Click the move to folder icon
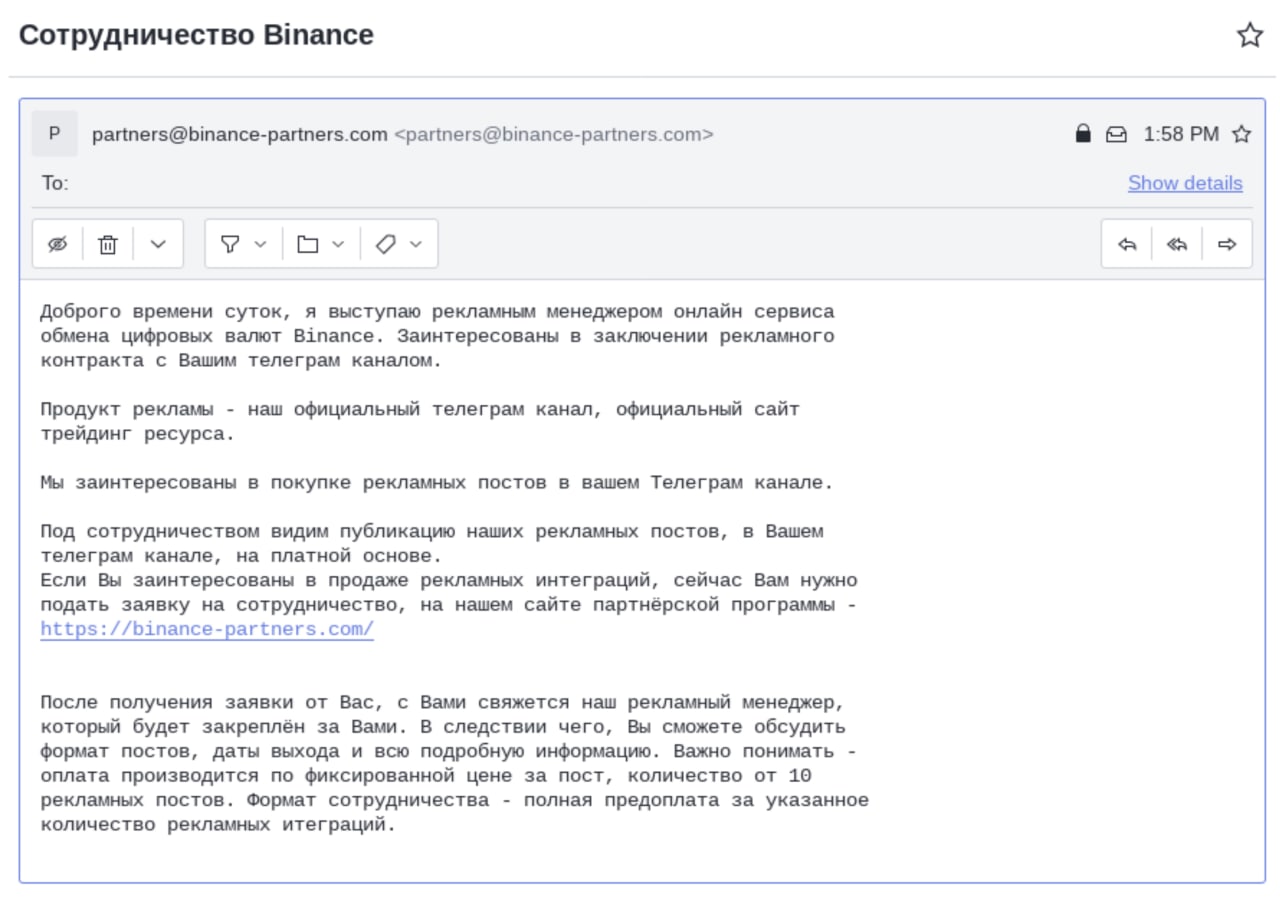1280x898 pixels. coord(307,244)
